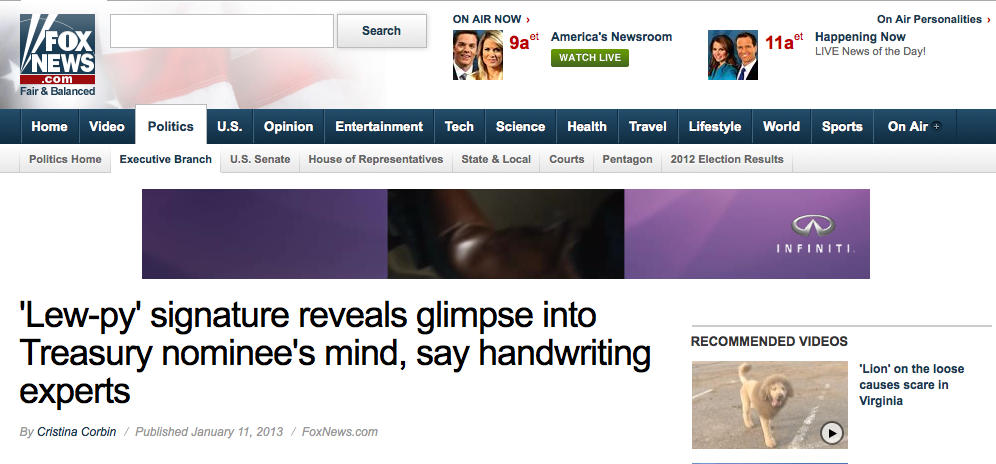Open the Pentagon subtab
996x464 pixels.
point(627,160)
